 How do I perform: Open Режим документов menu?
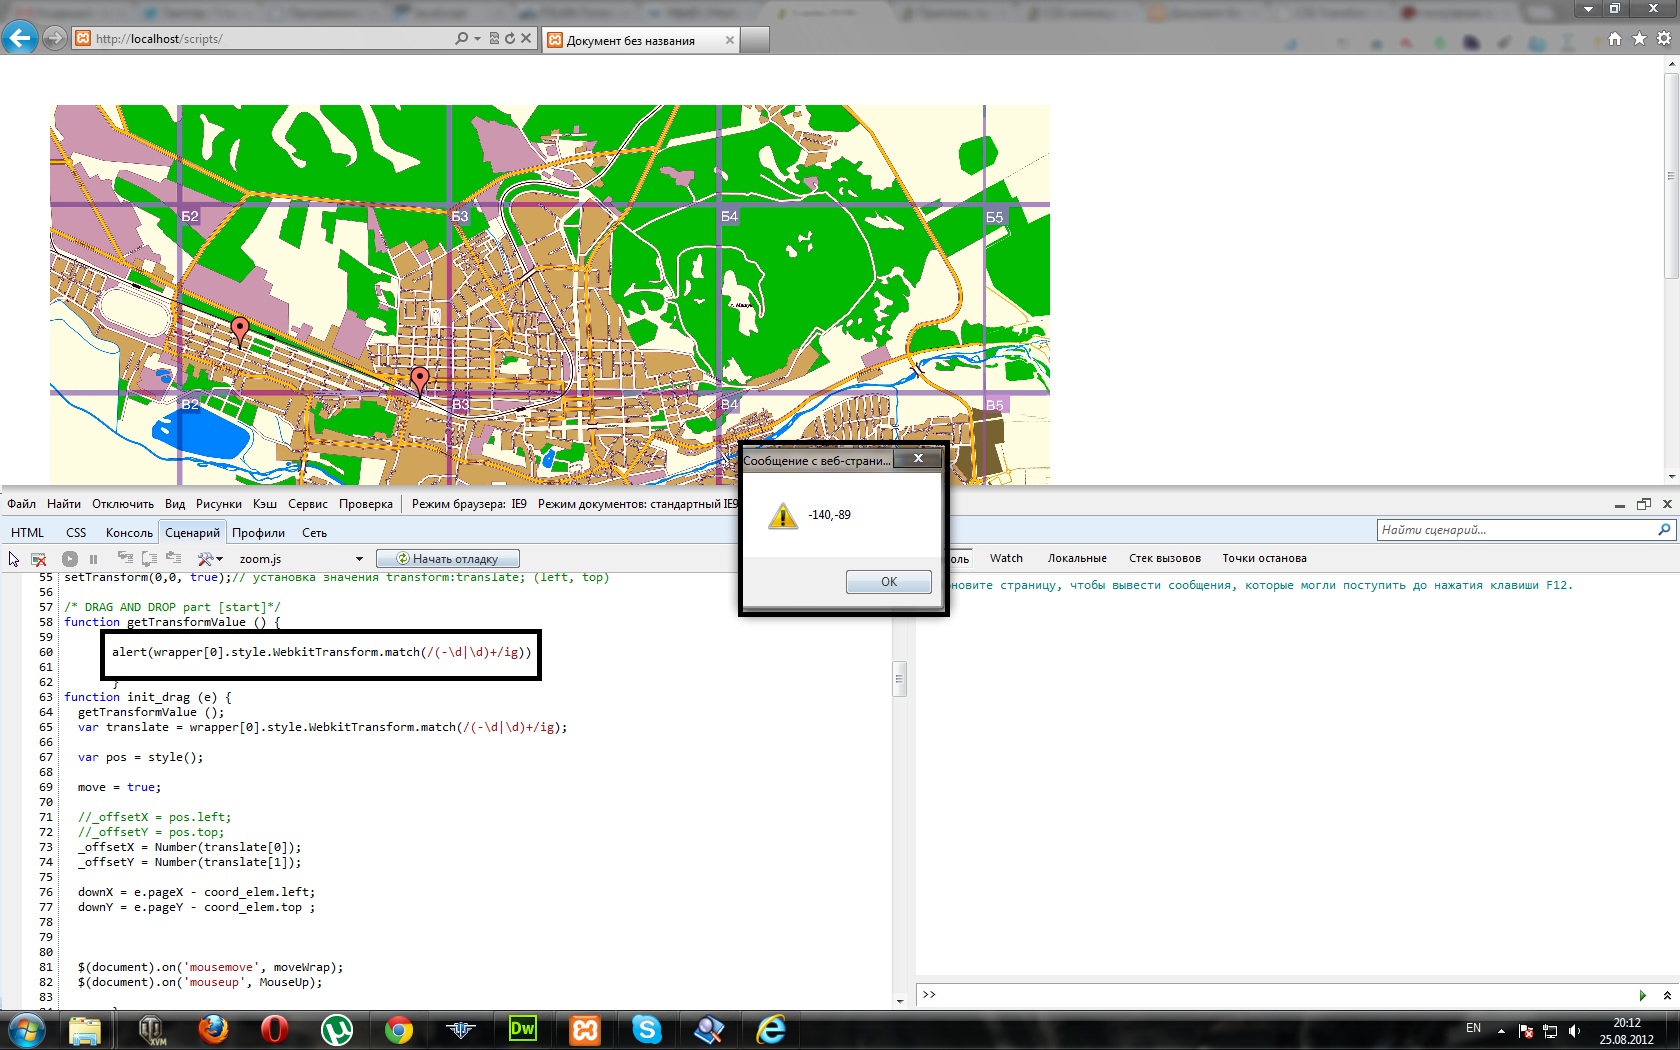[637, 504]
